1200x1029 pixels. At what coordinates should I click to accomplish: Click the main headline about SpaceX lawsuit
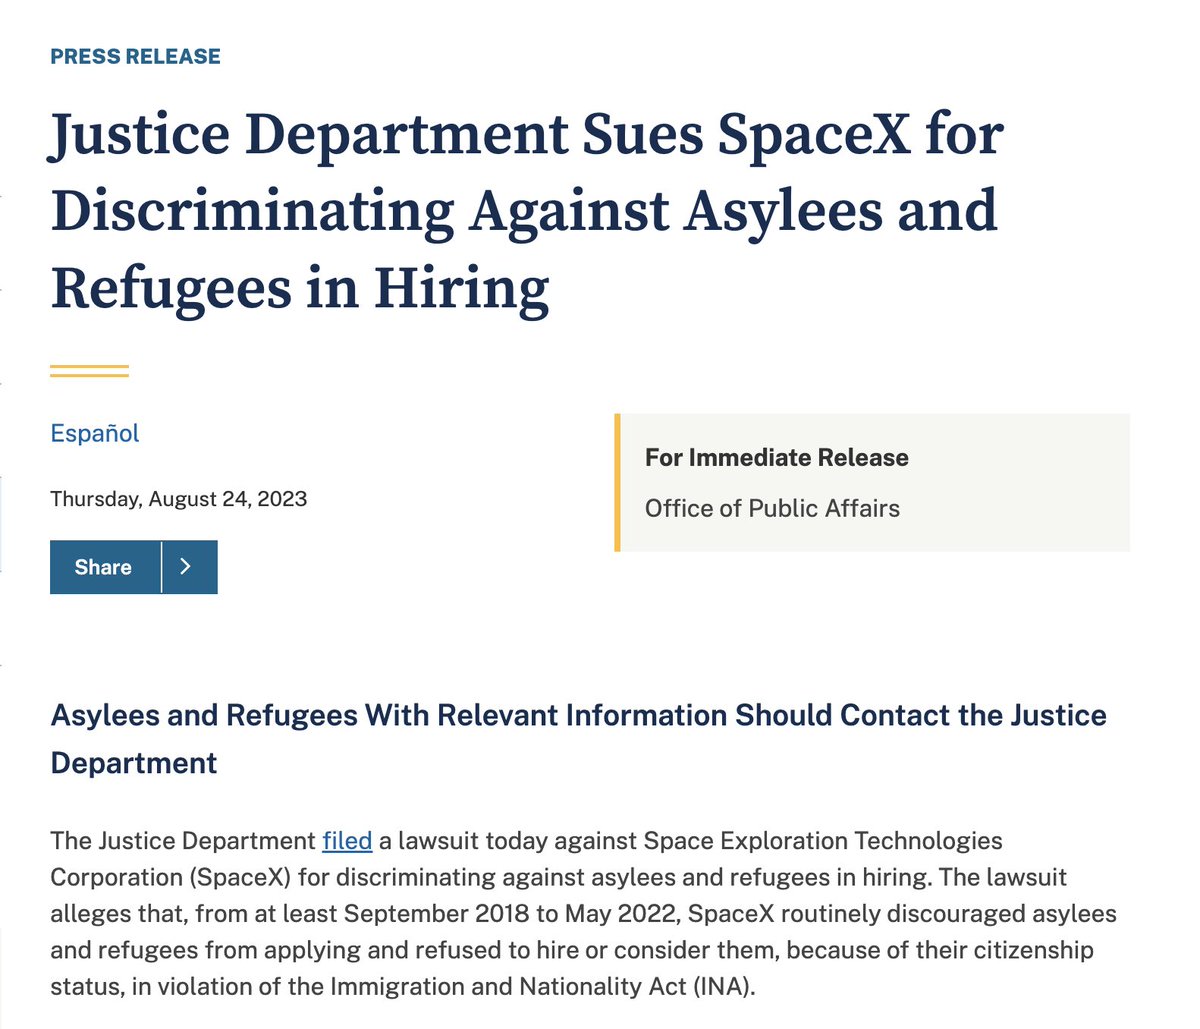(x=527, y=210)
